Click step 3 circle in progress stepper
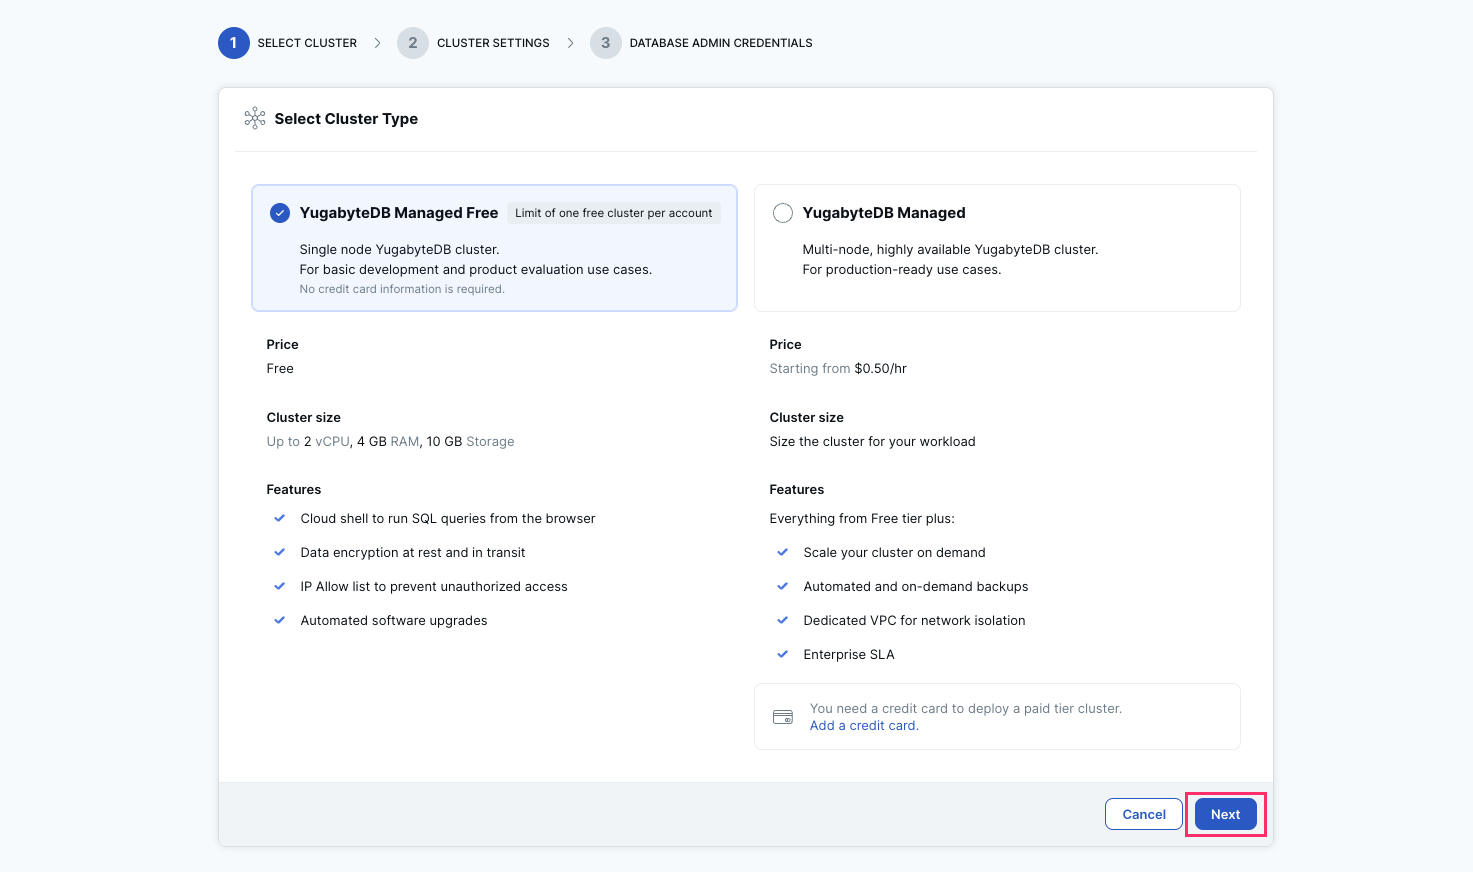Viewport: 1473px width, 872px height. tap(606, 42)
